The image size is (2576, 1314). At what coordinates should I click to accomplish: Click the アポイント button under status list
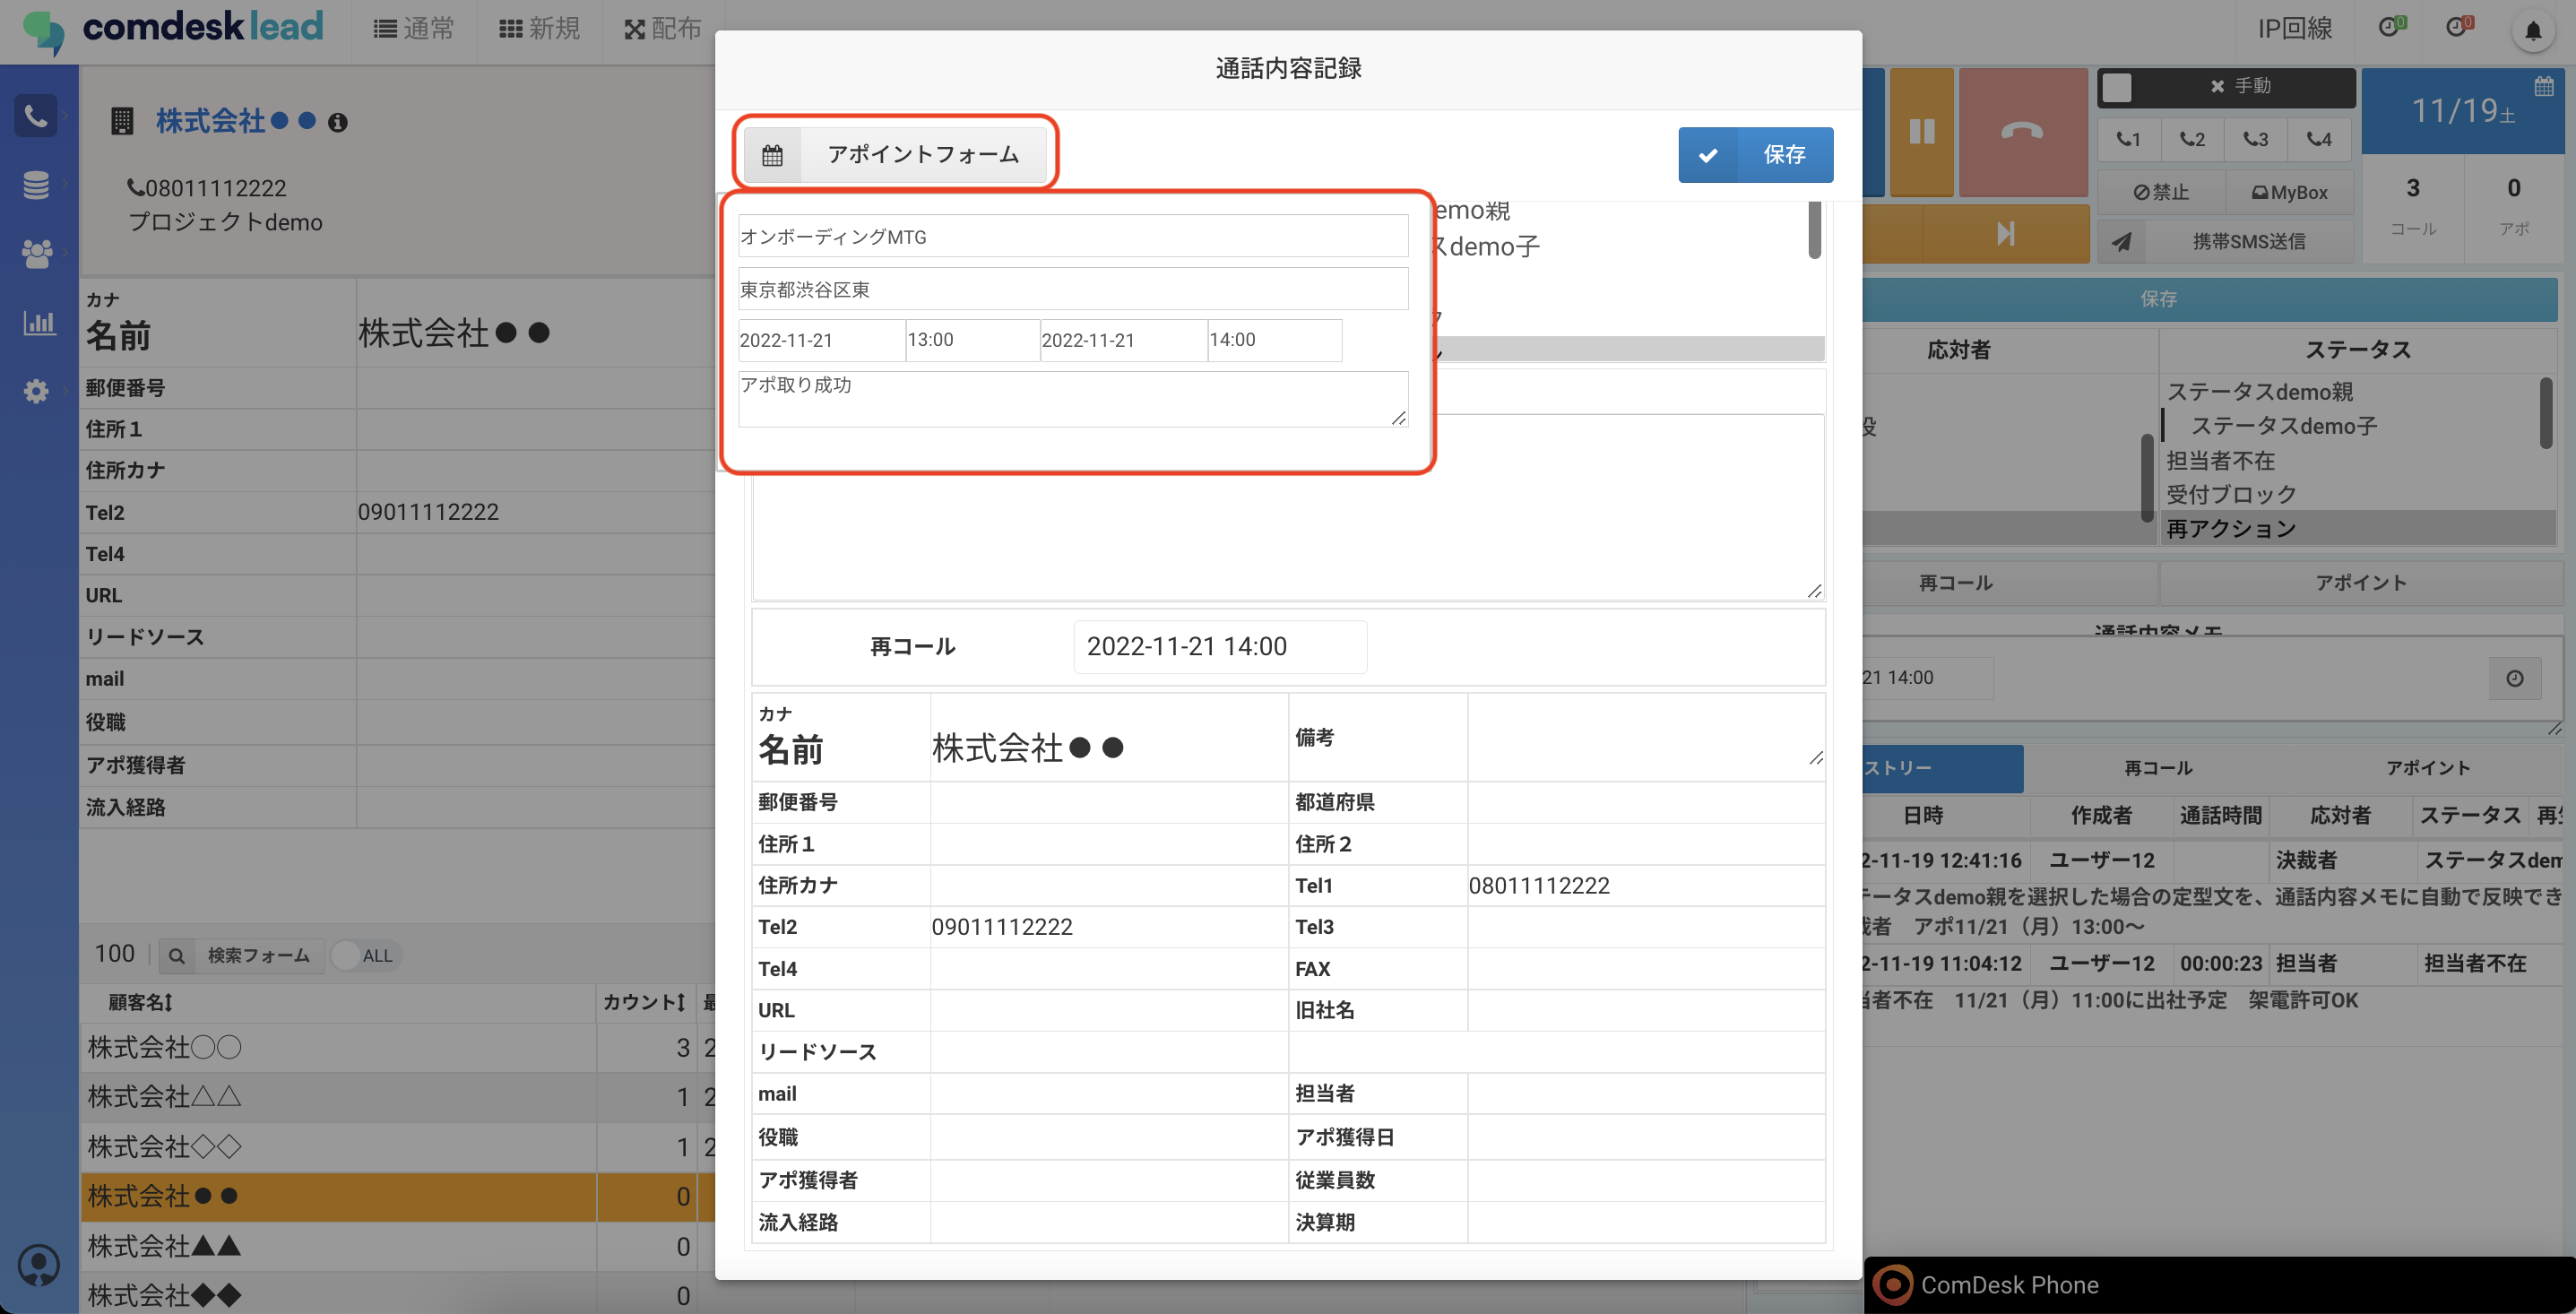2361,583
